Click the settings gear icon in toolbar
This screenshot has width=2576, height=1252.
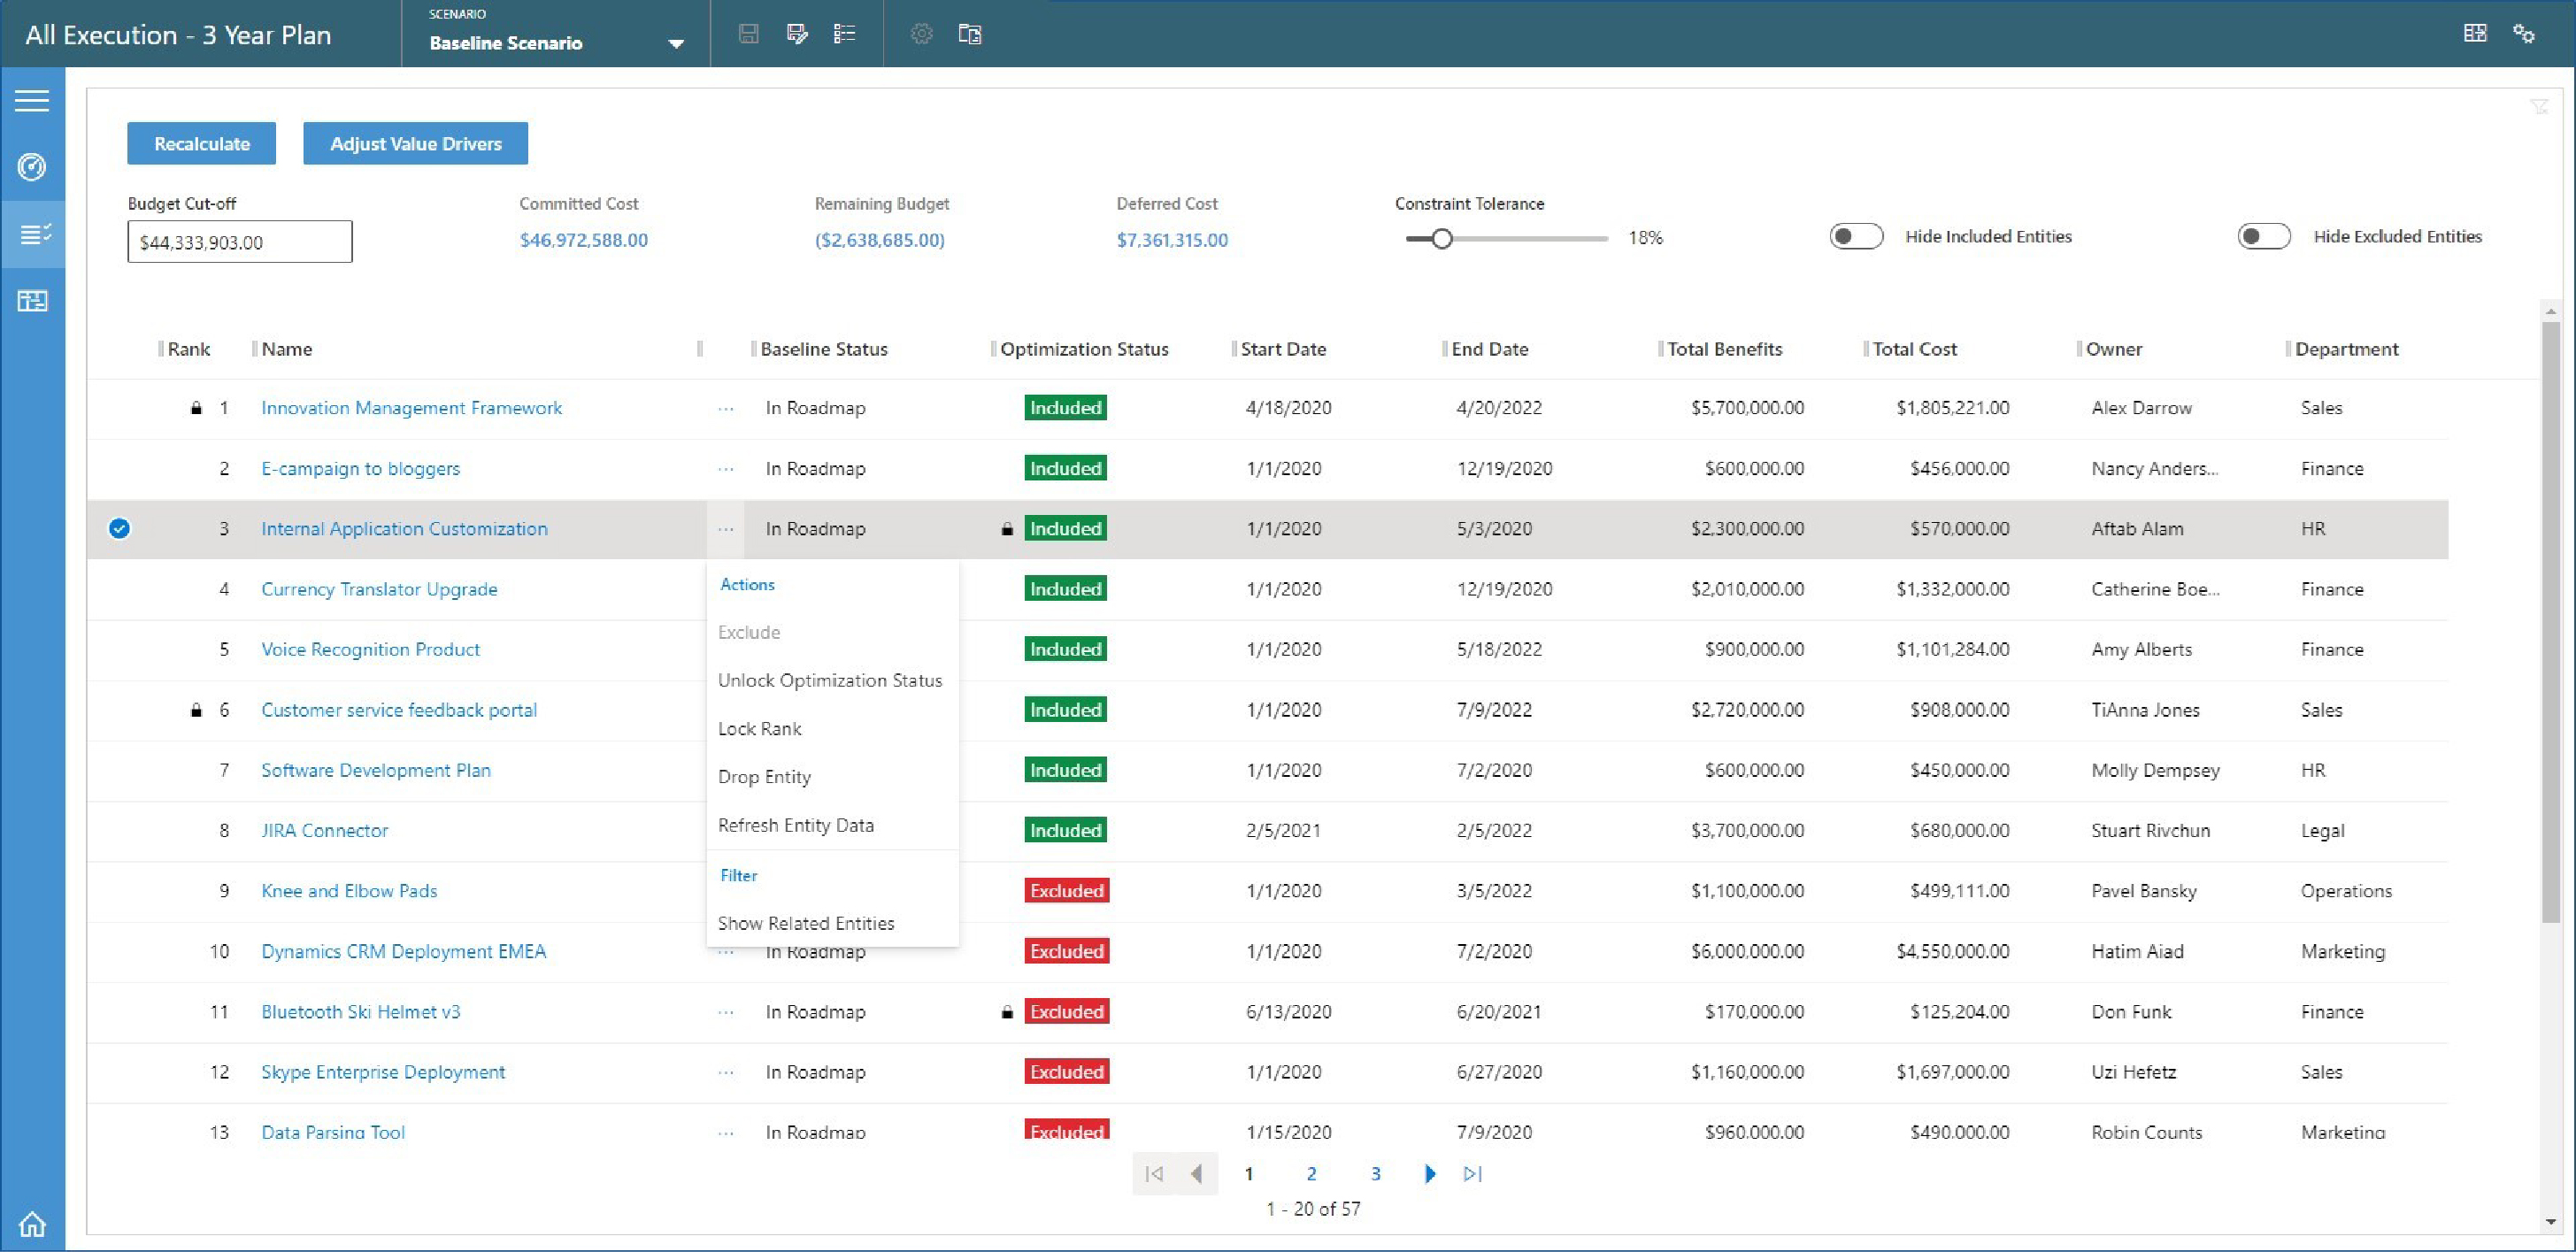(921, 34)
